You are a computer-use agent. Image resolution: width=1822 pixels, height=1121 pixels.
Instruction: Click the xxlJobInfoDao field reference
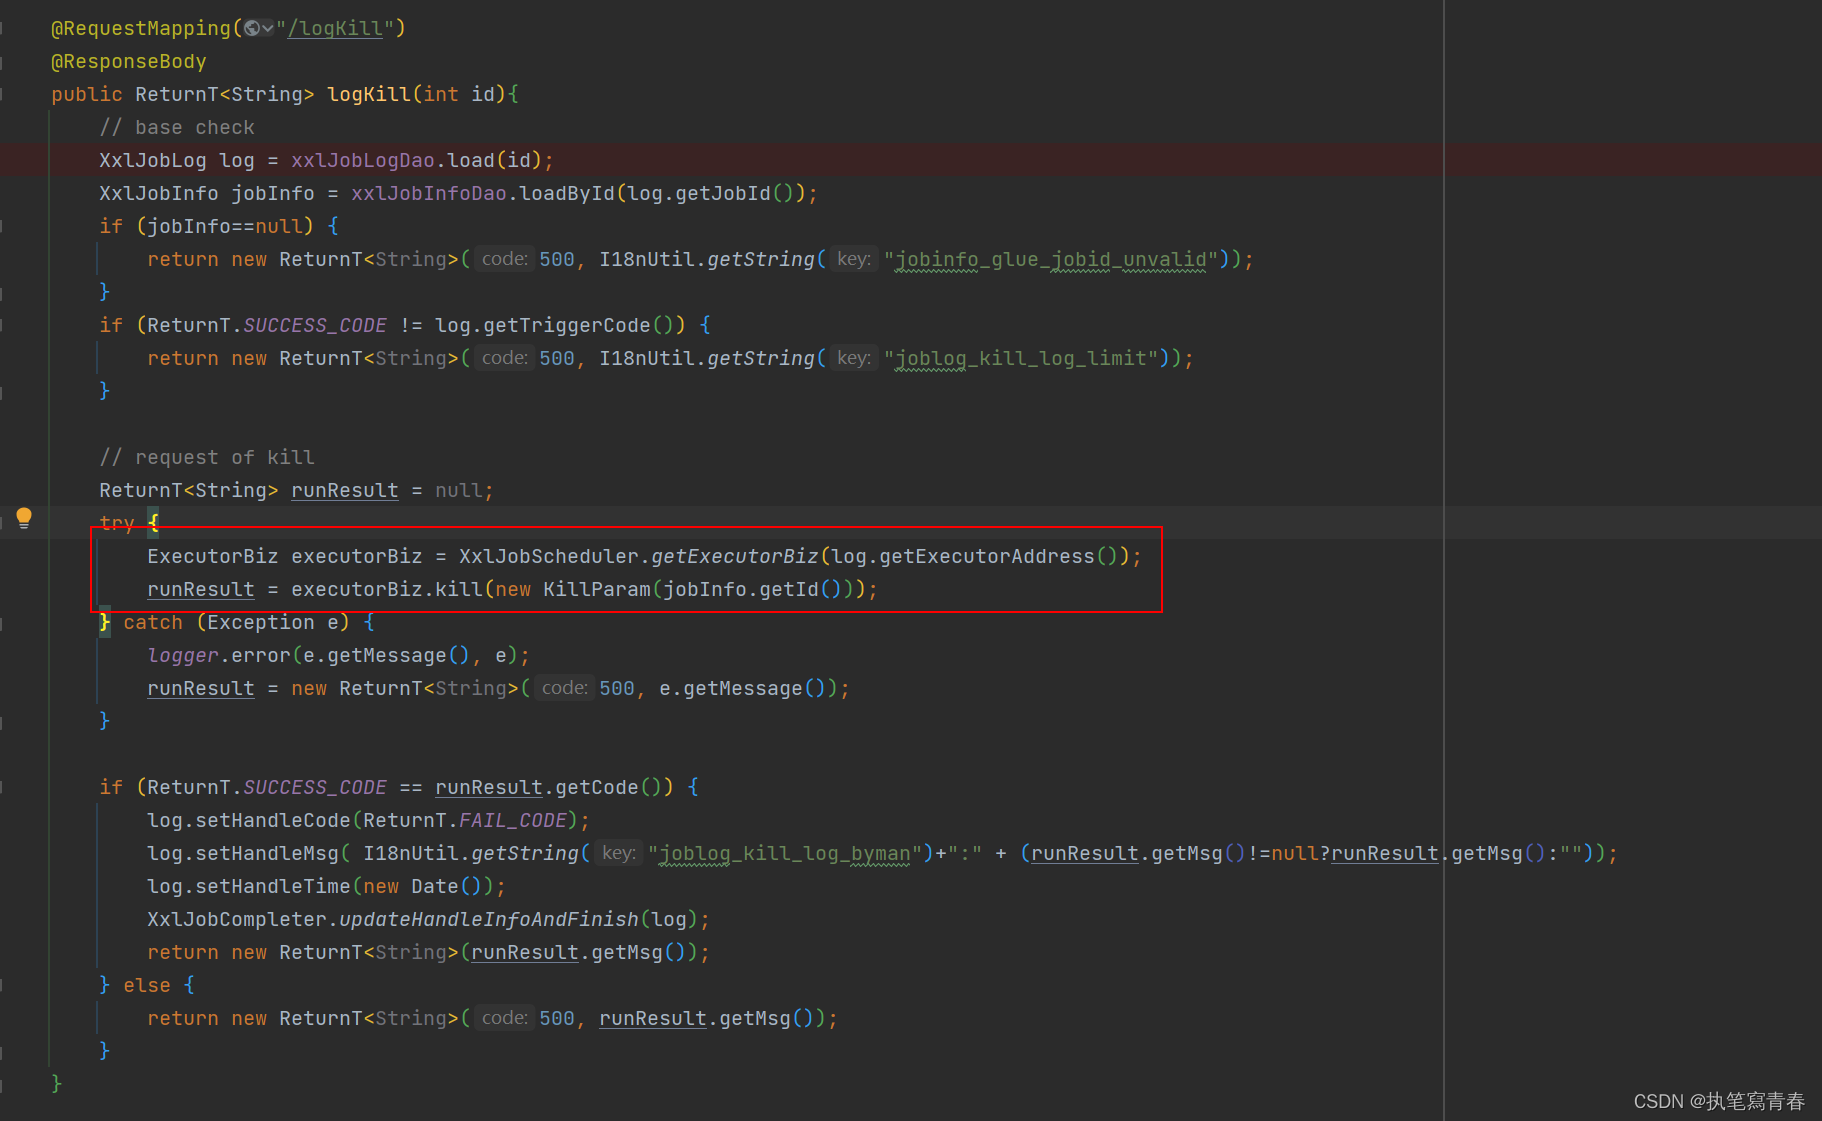429,193
